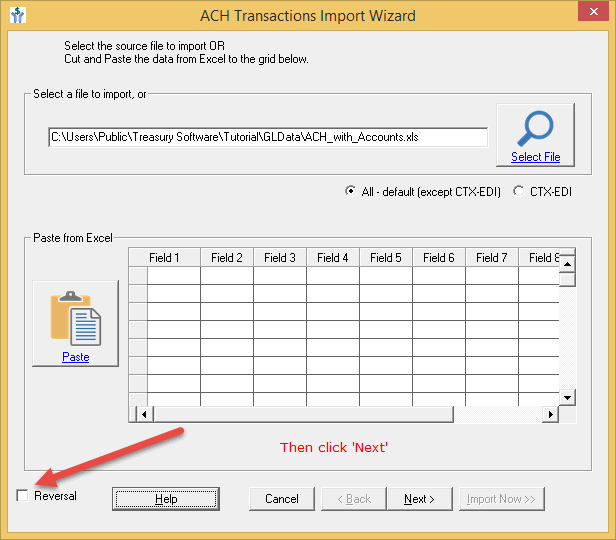
Task: Click inside the import file path field
Action: point(268,138)
